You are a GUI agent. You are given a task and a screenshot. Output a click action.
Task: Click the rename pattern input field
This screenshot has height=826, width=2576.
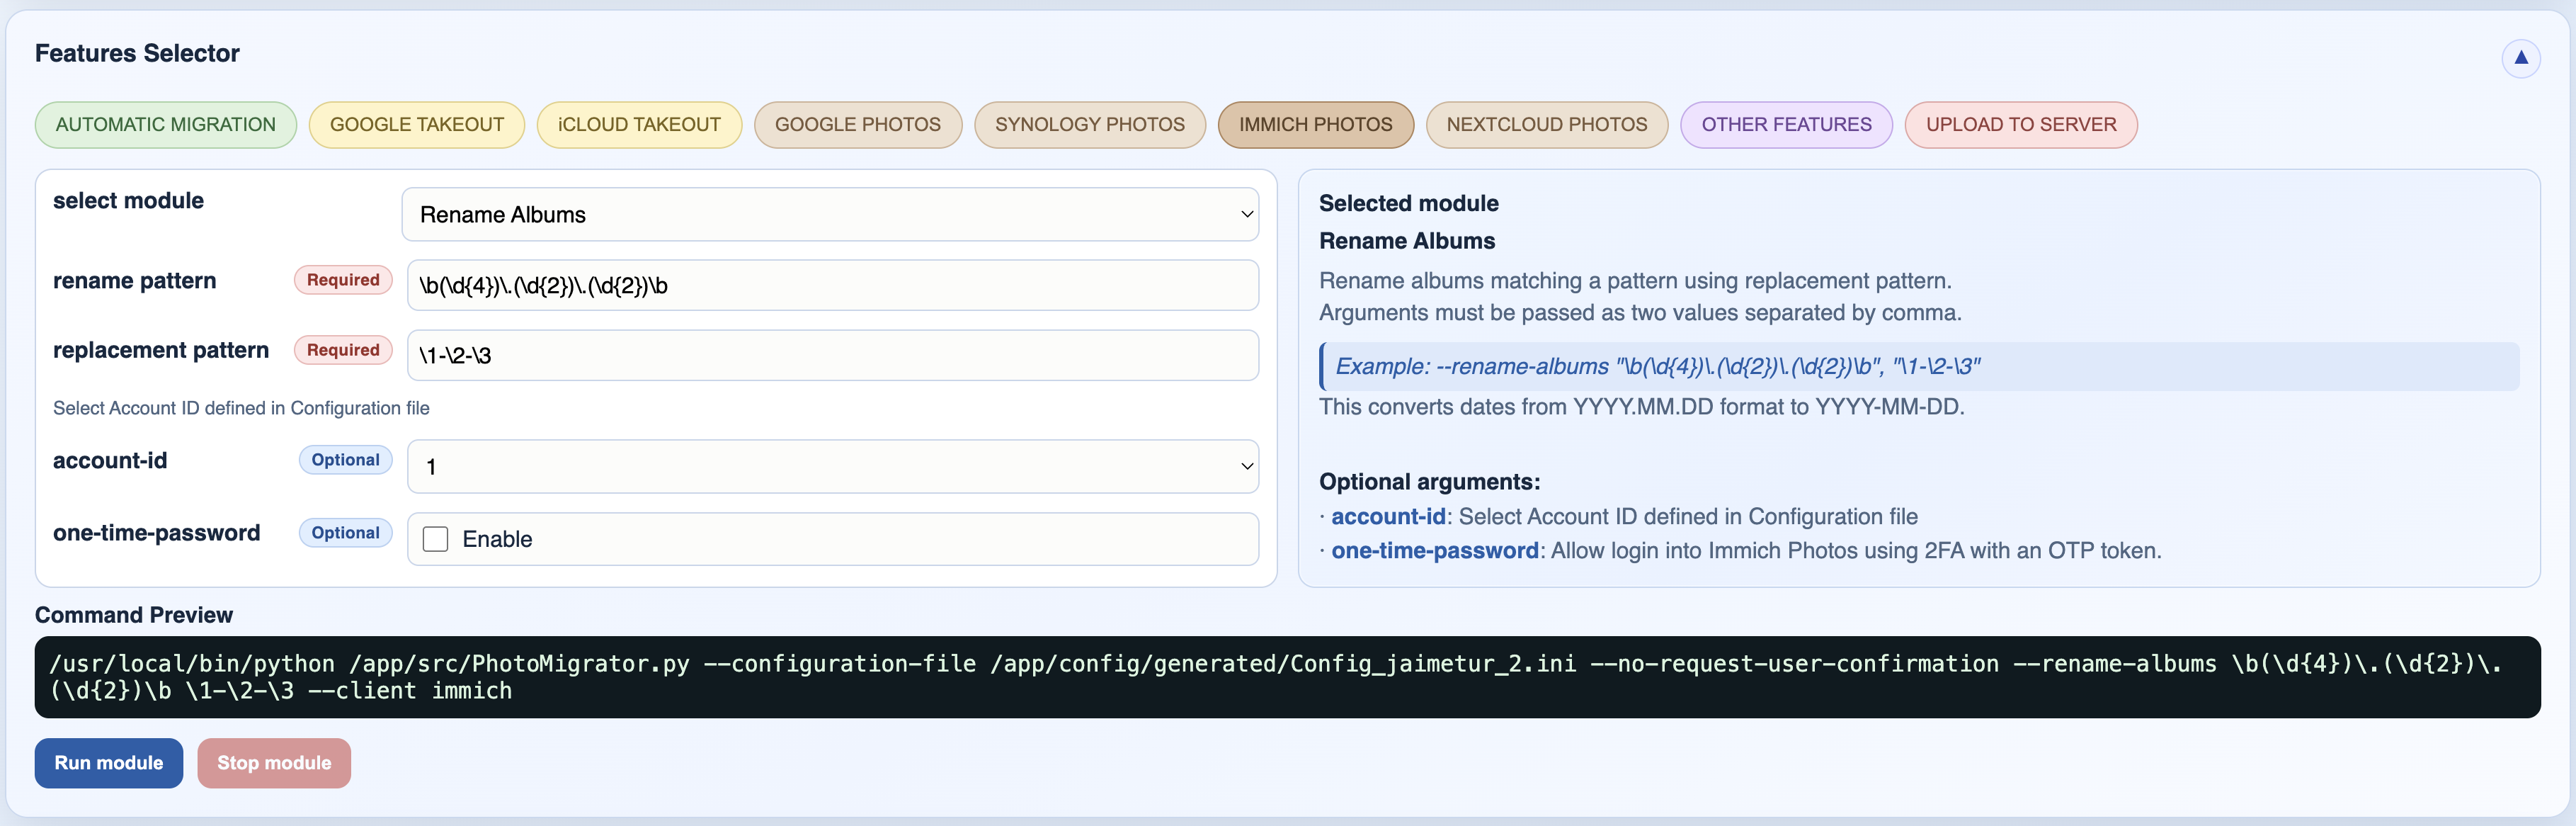tap(833, 285)
